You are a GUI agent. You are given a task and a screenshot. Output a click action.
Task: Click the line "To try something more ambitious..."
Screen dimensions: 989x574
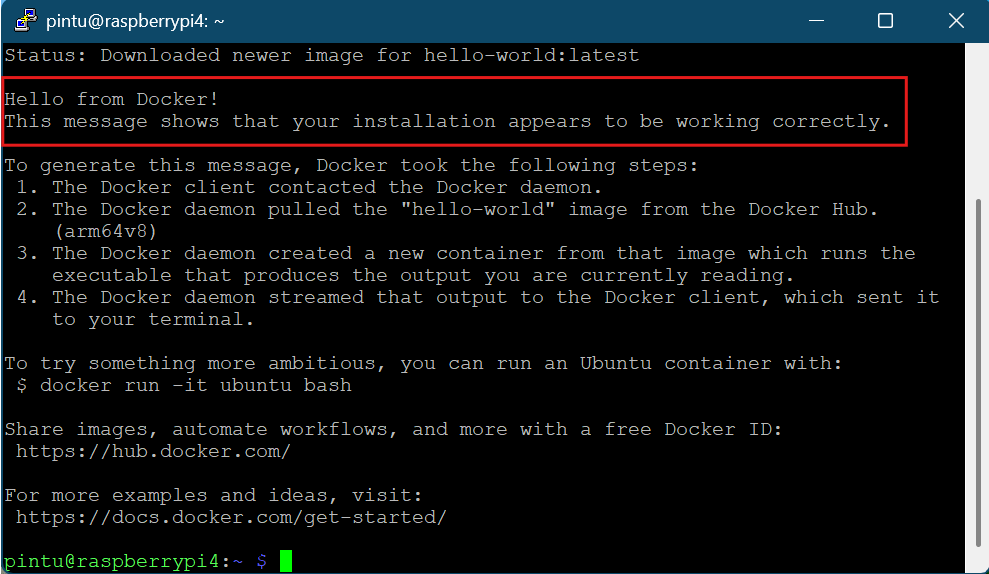(423, 363)
